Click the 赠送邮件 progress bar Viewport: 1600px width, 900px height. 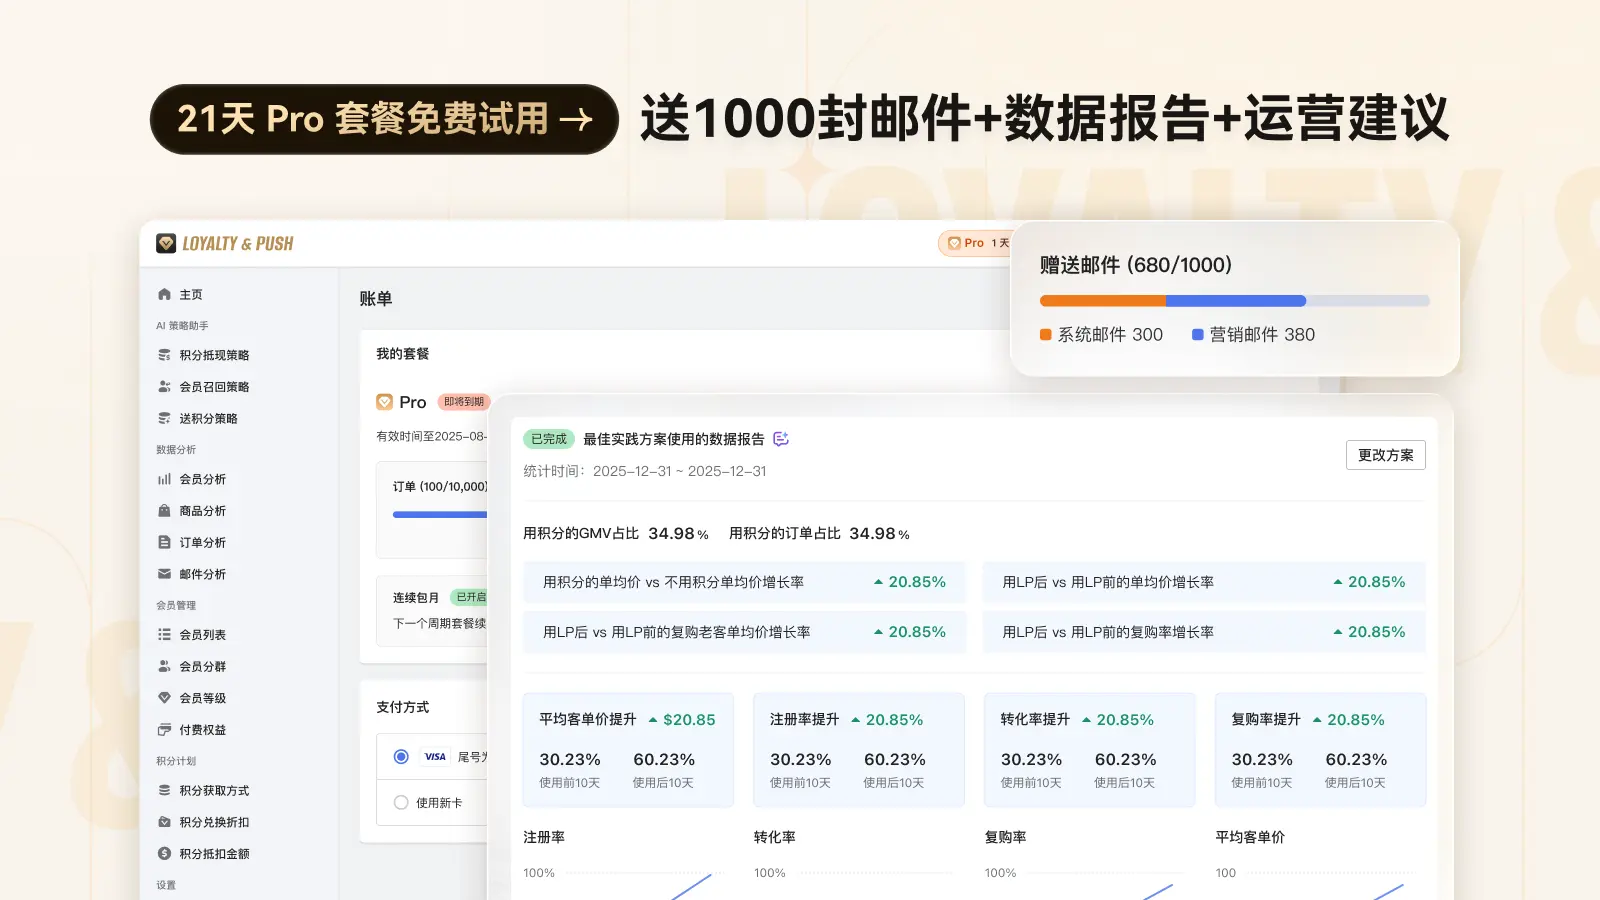pos(1233,300)
